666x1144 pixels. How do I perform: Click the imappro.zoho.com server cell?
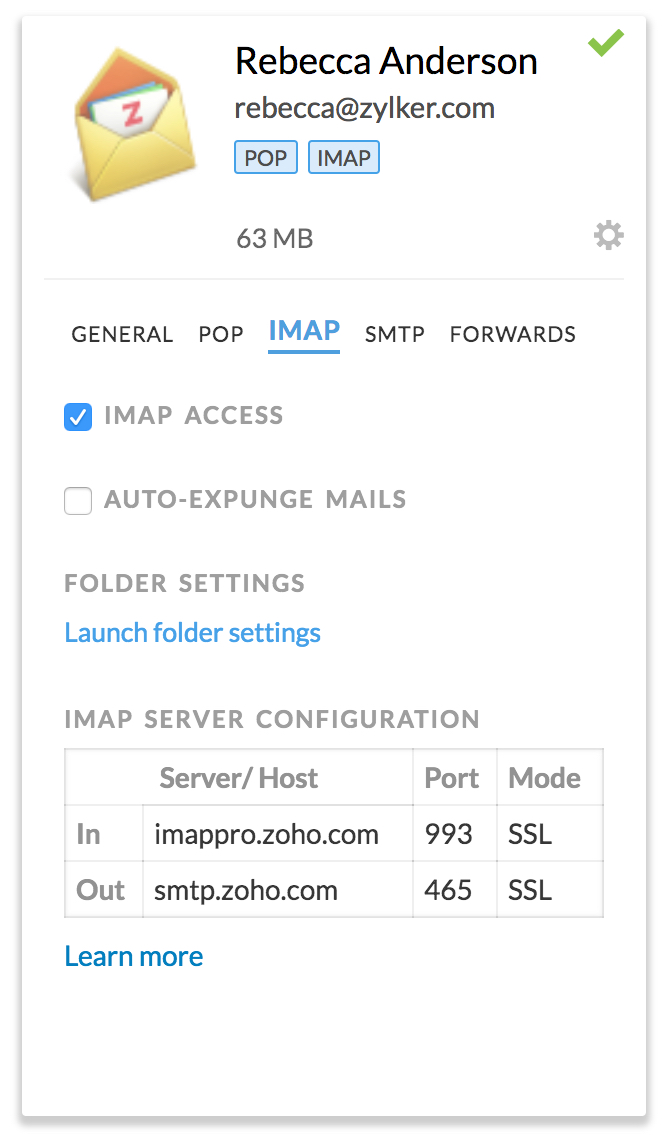(x=267, y=834)
